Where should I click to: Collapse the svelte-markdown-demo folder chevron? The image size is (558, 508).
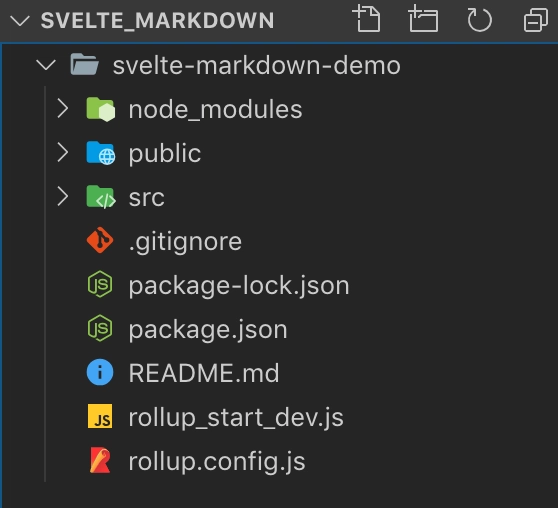(x=46, y=65)
